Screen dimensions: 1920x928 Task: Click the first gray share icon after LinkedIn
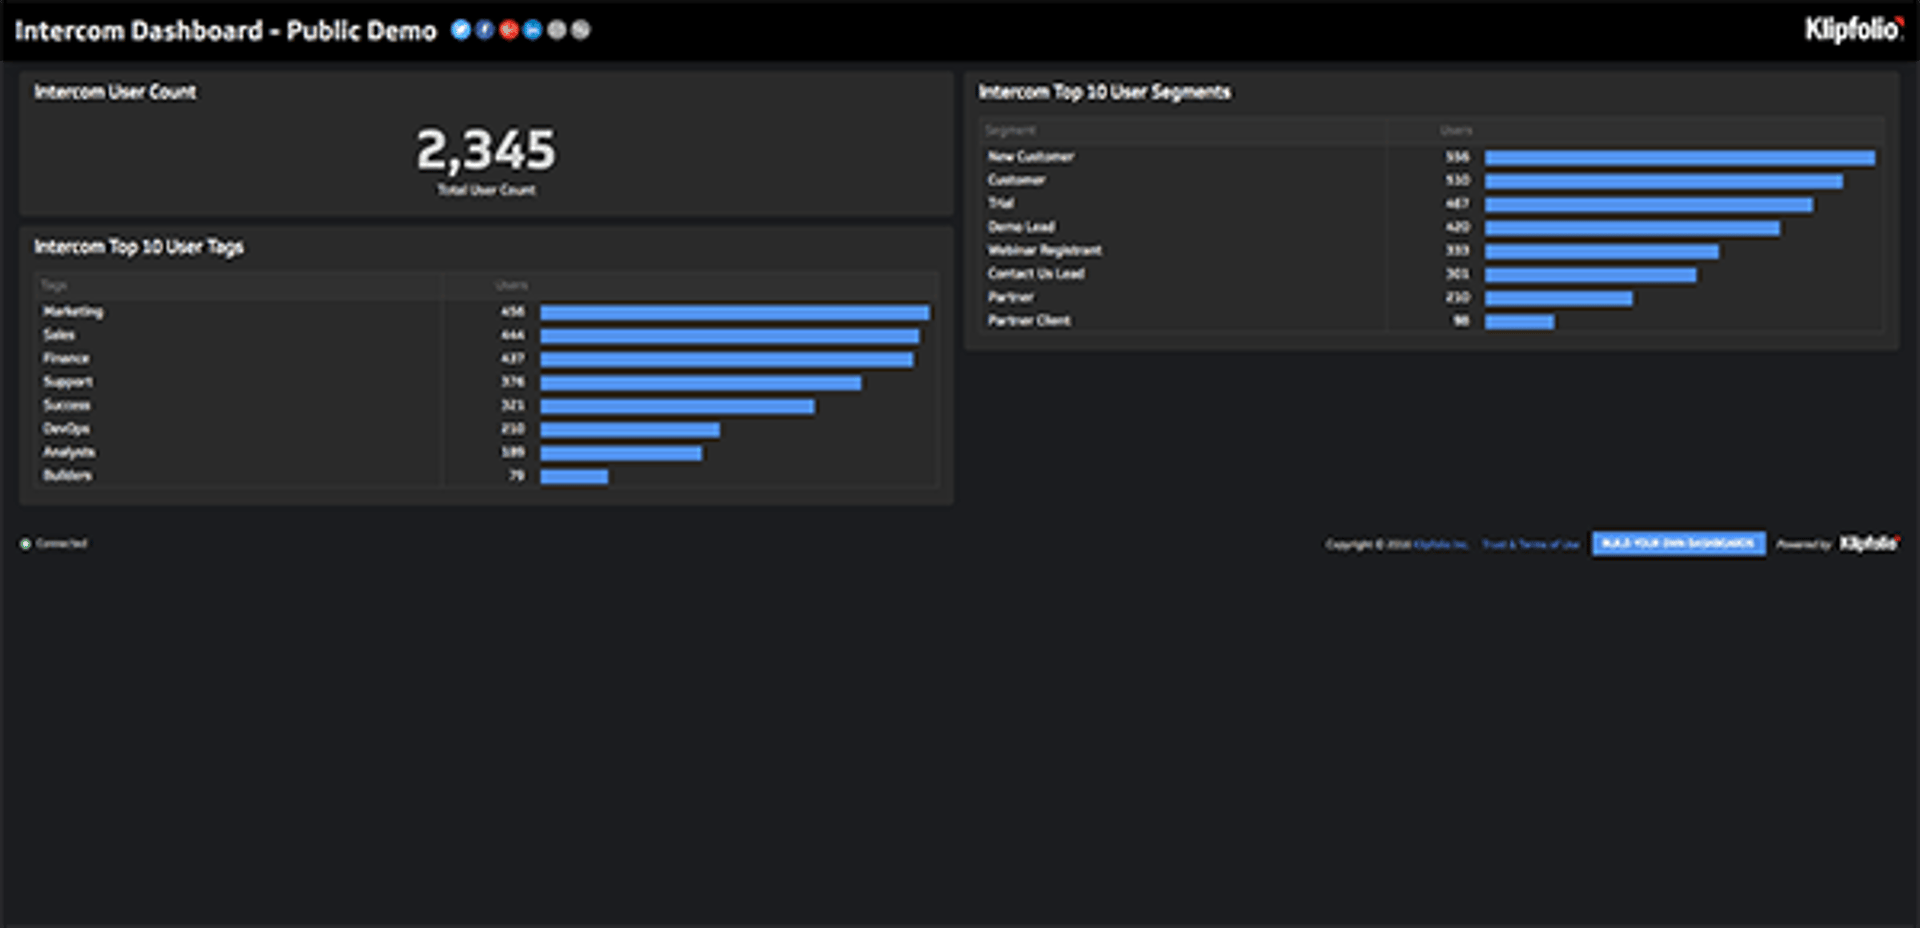556,30
